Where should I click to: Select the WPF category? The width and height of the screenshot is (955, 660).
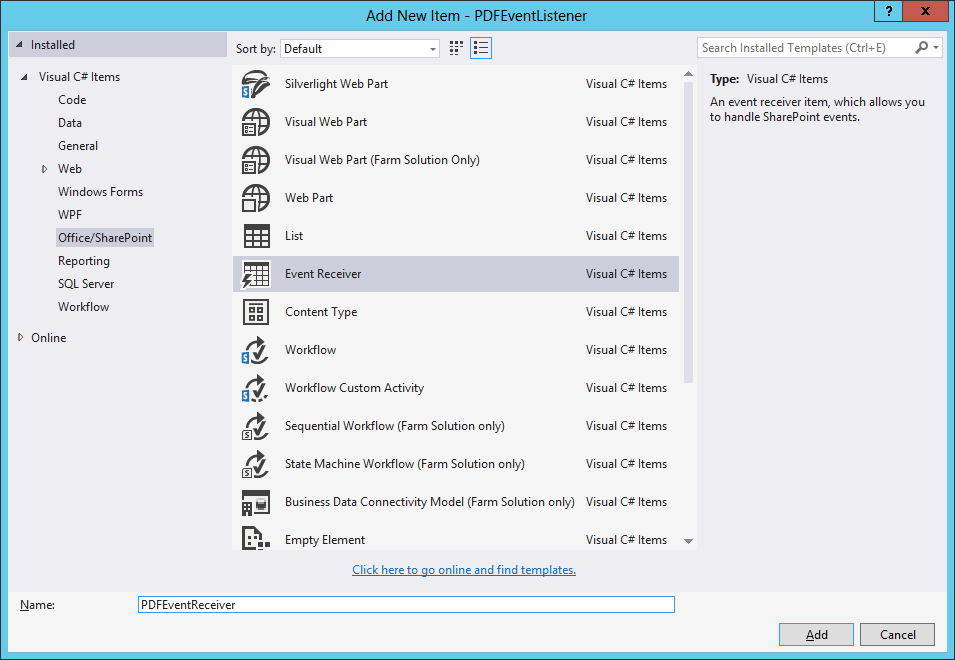tap(70, 215)
